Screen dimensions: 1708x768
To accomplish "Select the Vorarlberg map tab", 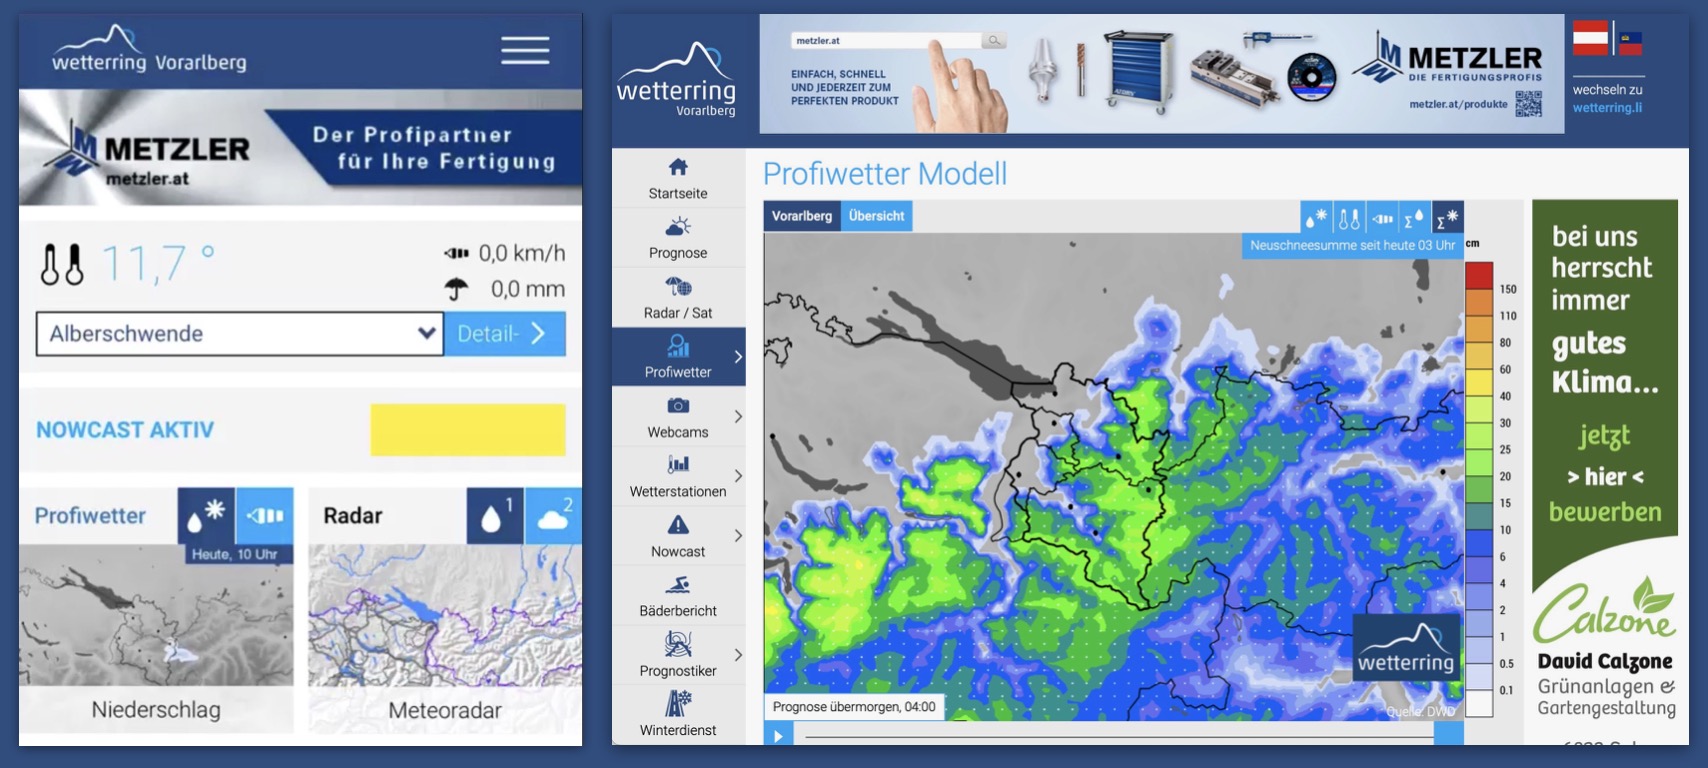I will tap(802, 216).
